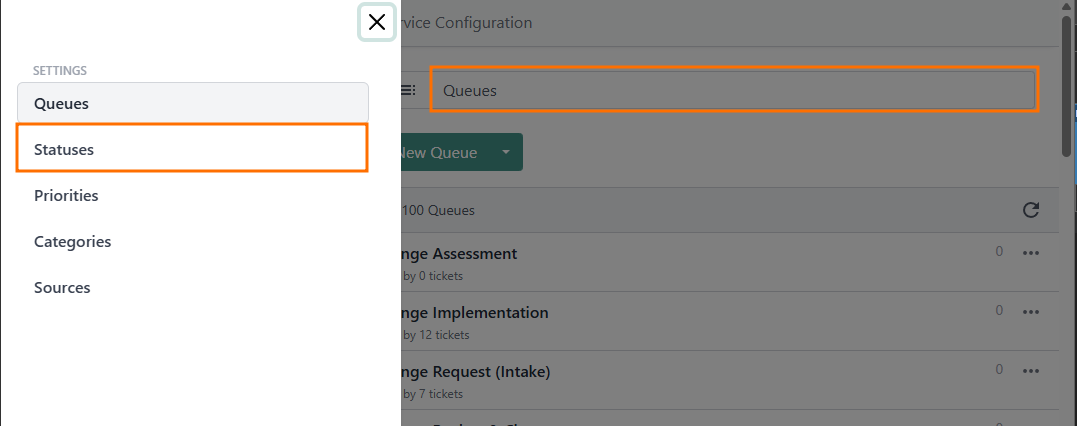Open Categories settings page
Screen dimensions: 1077x426
pyautogui.click(x=72, y=242)
